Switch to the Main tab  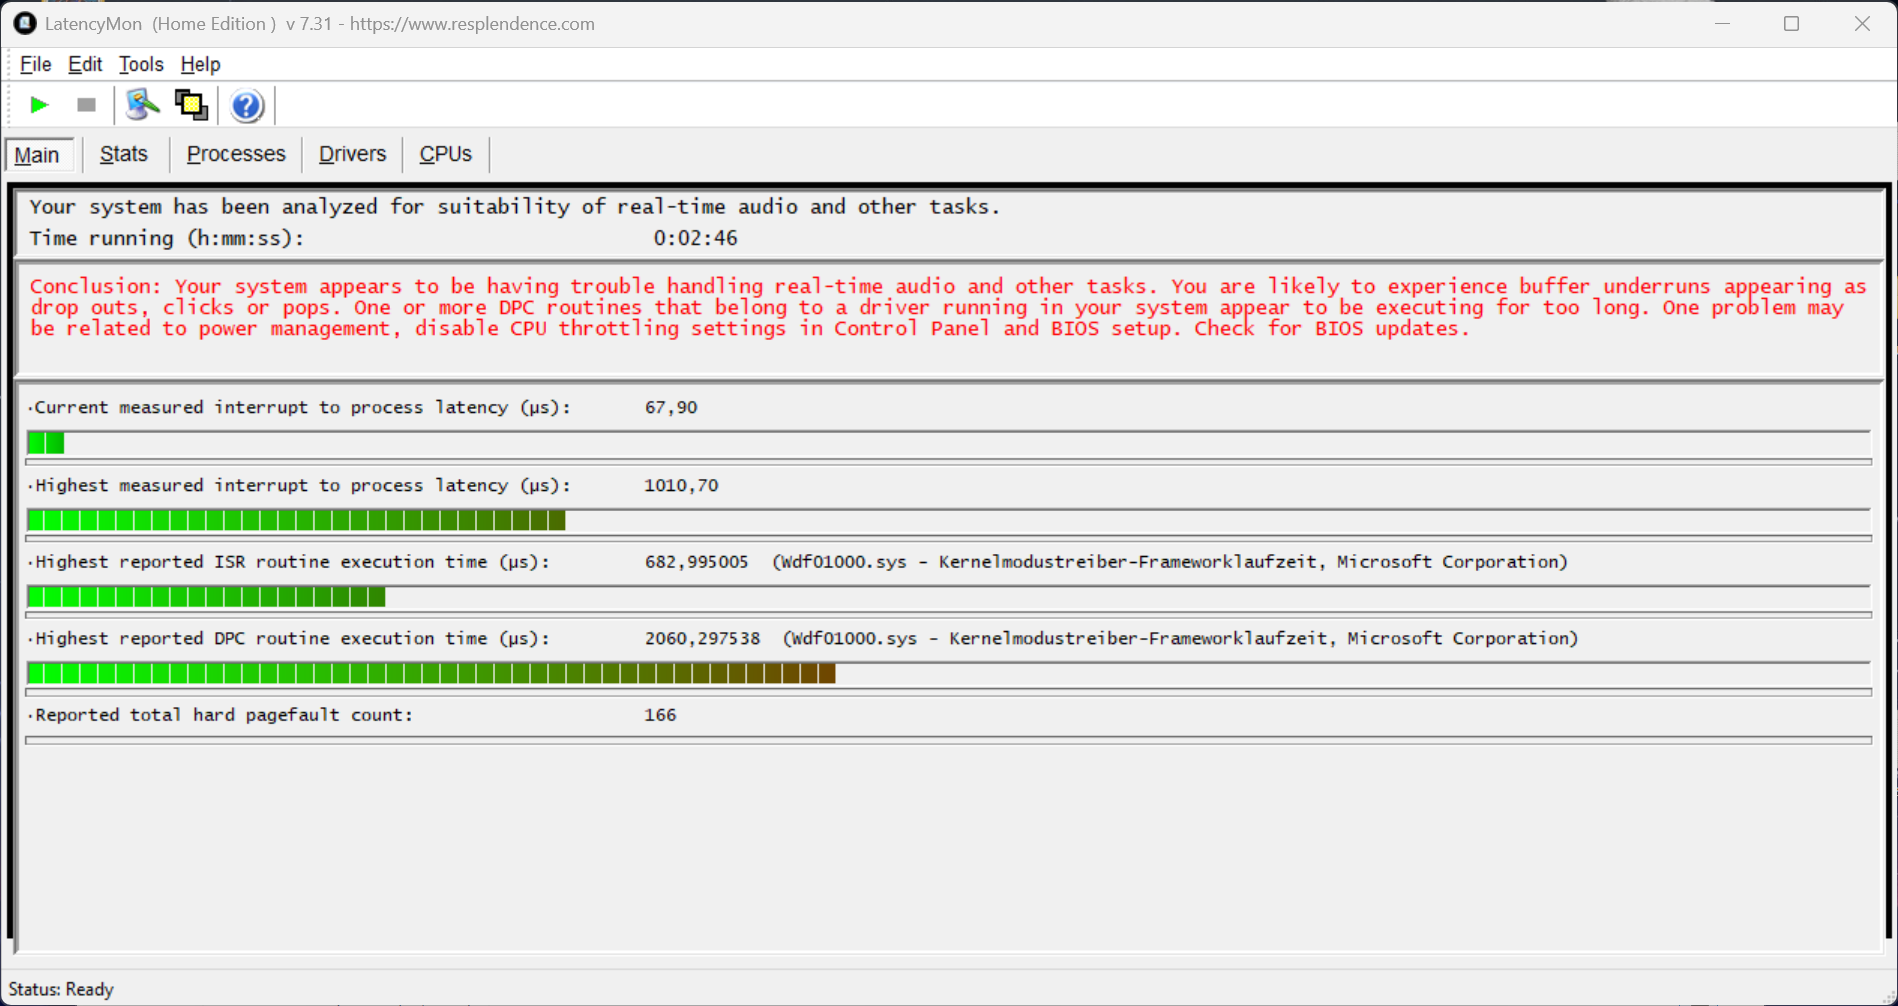tap(38, 155)
